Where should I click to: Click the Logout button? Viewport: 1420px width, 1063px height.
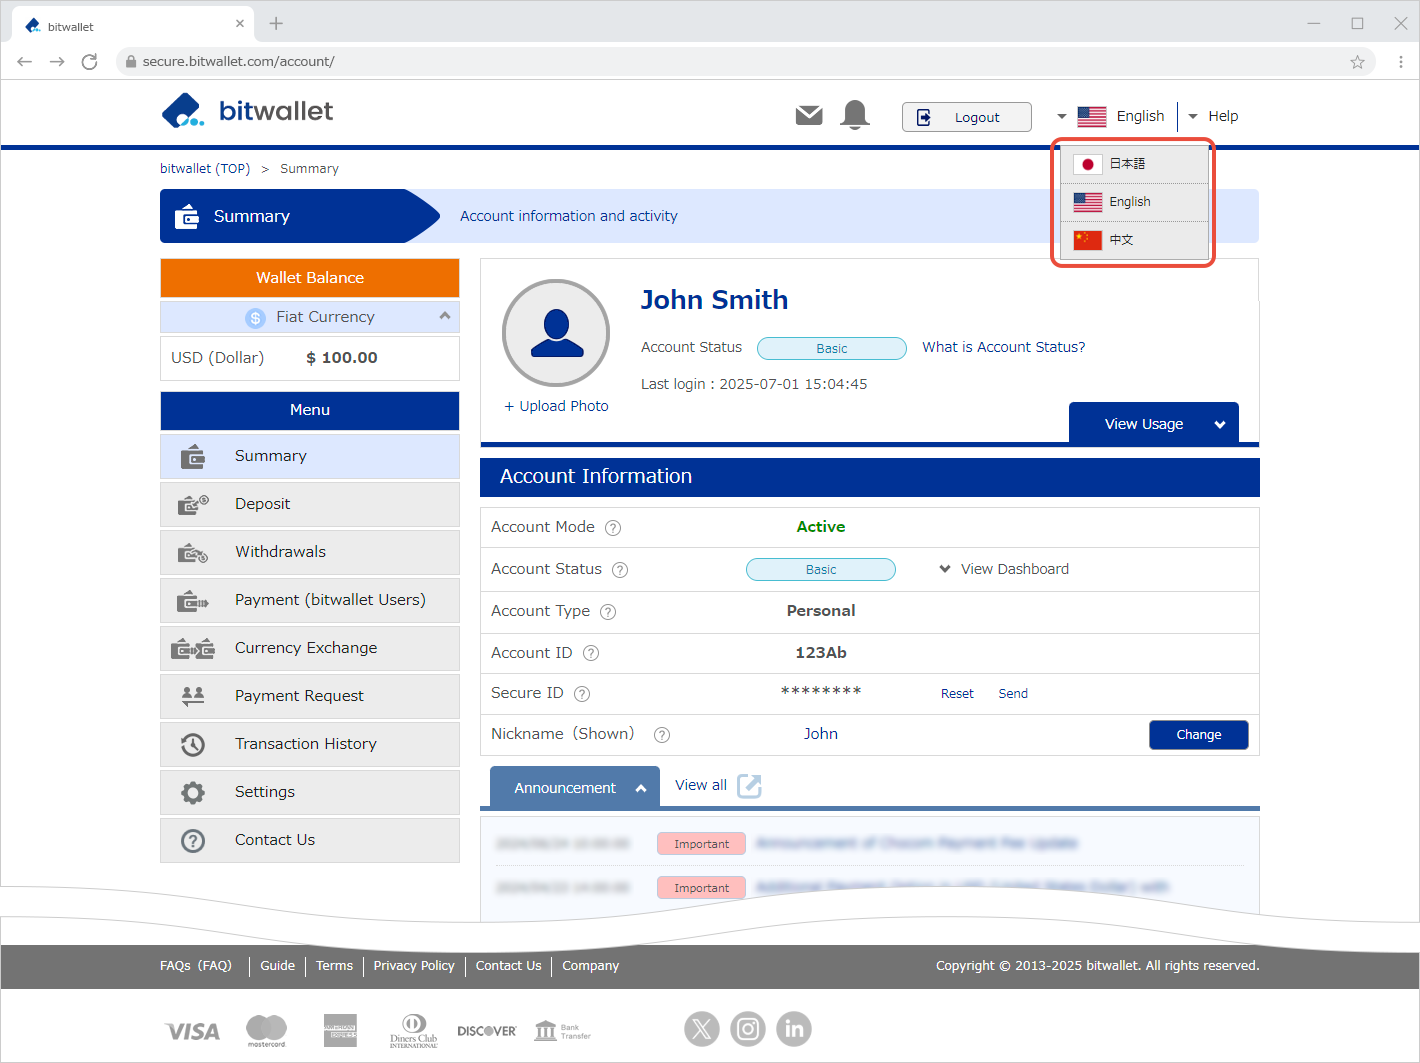click(x=966, y=117)
